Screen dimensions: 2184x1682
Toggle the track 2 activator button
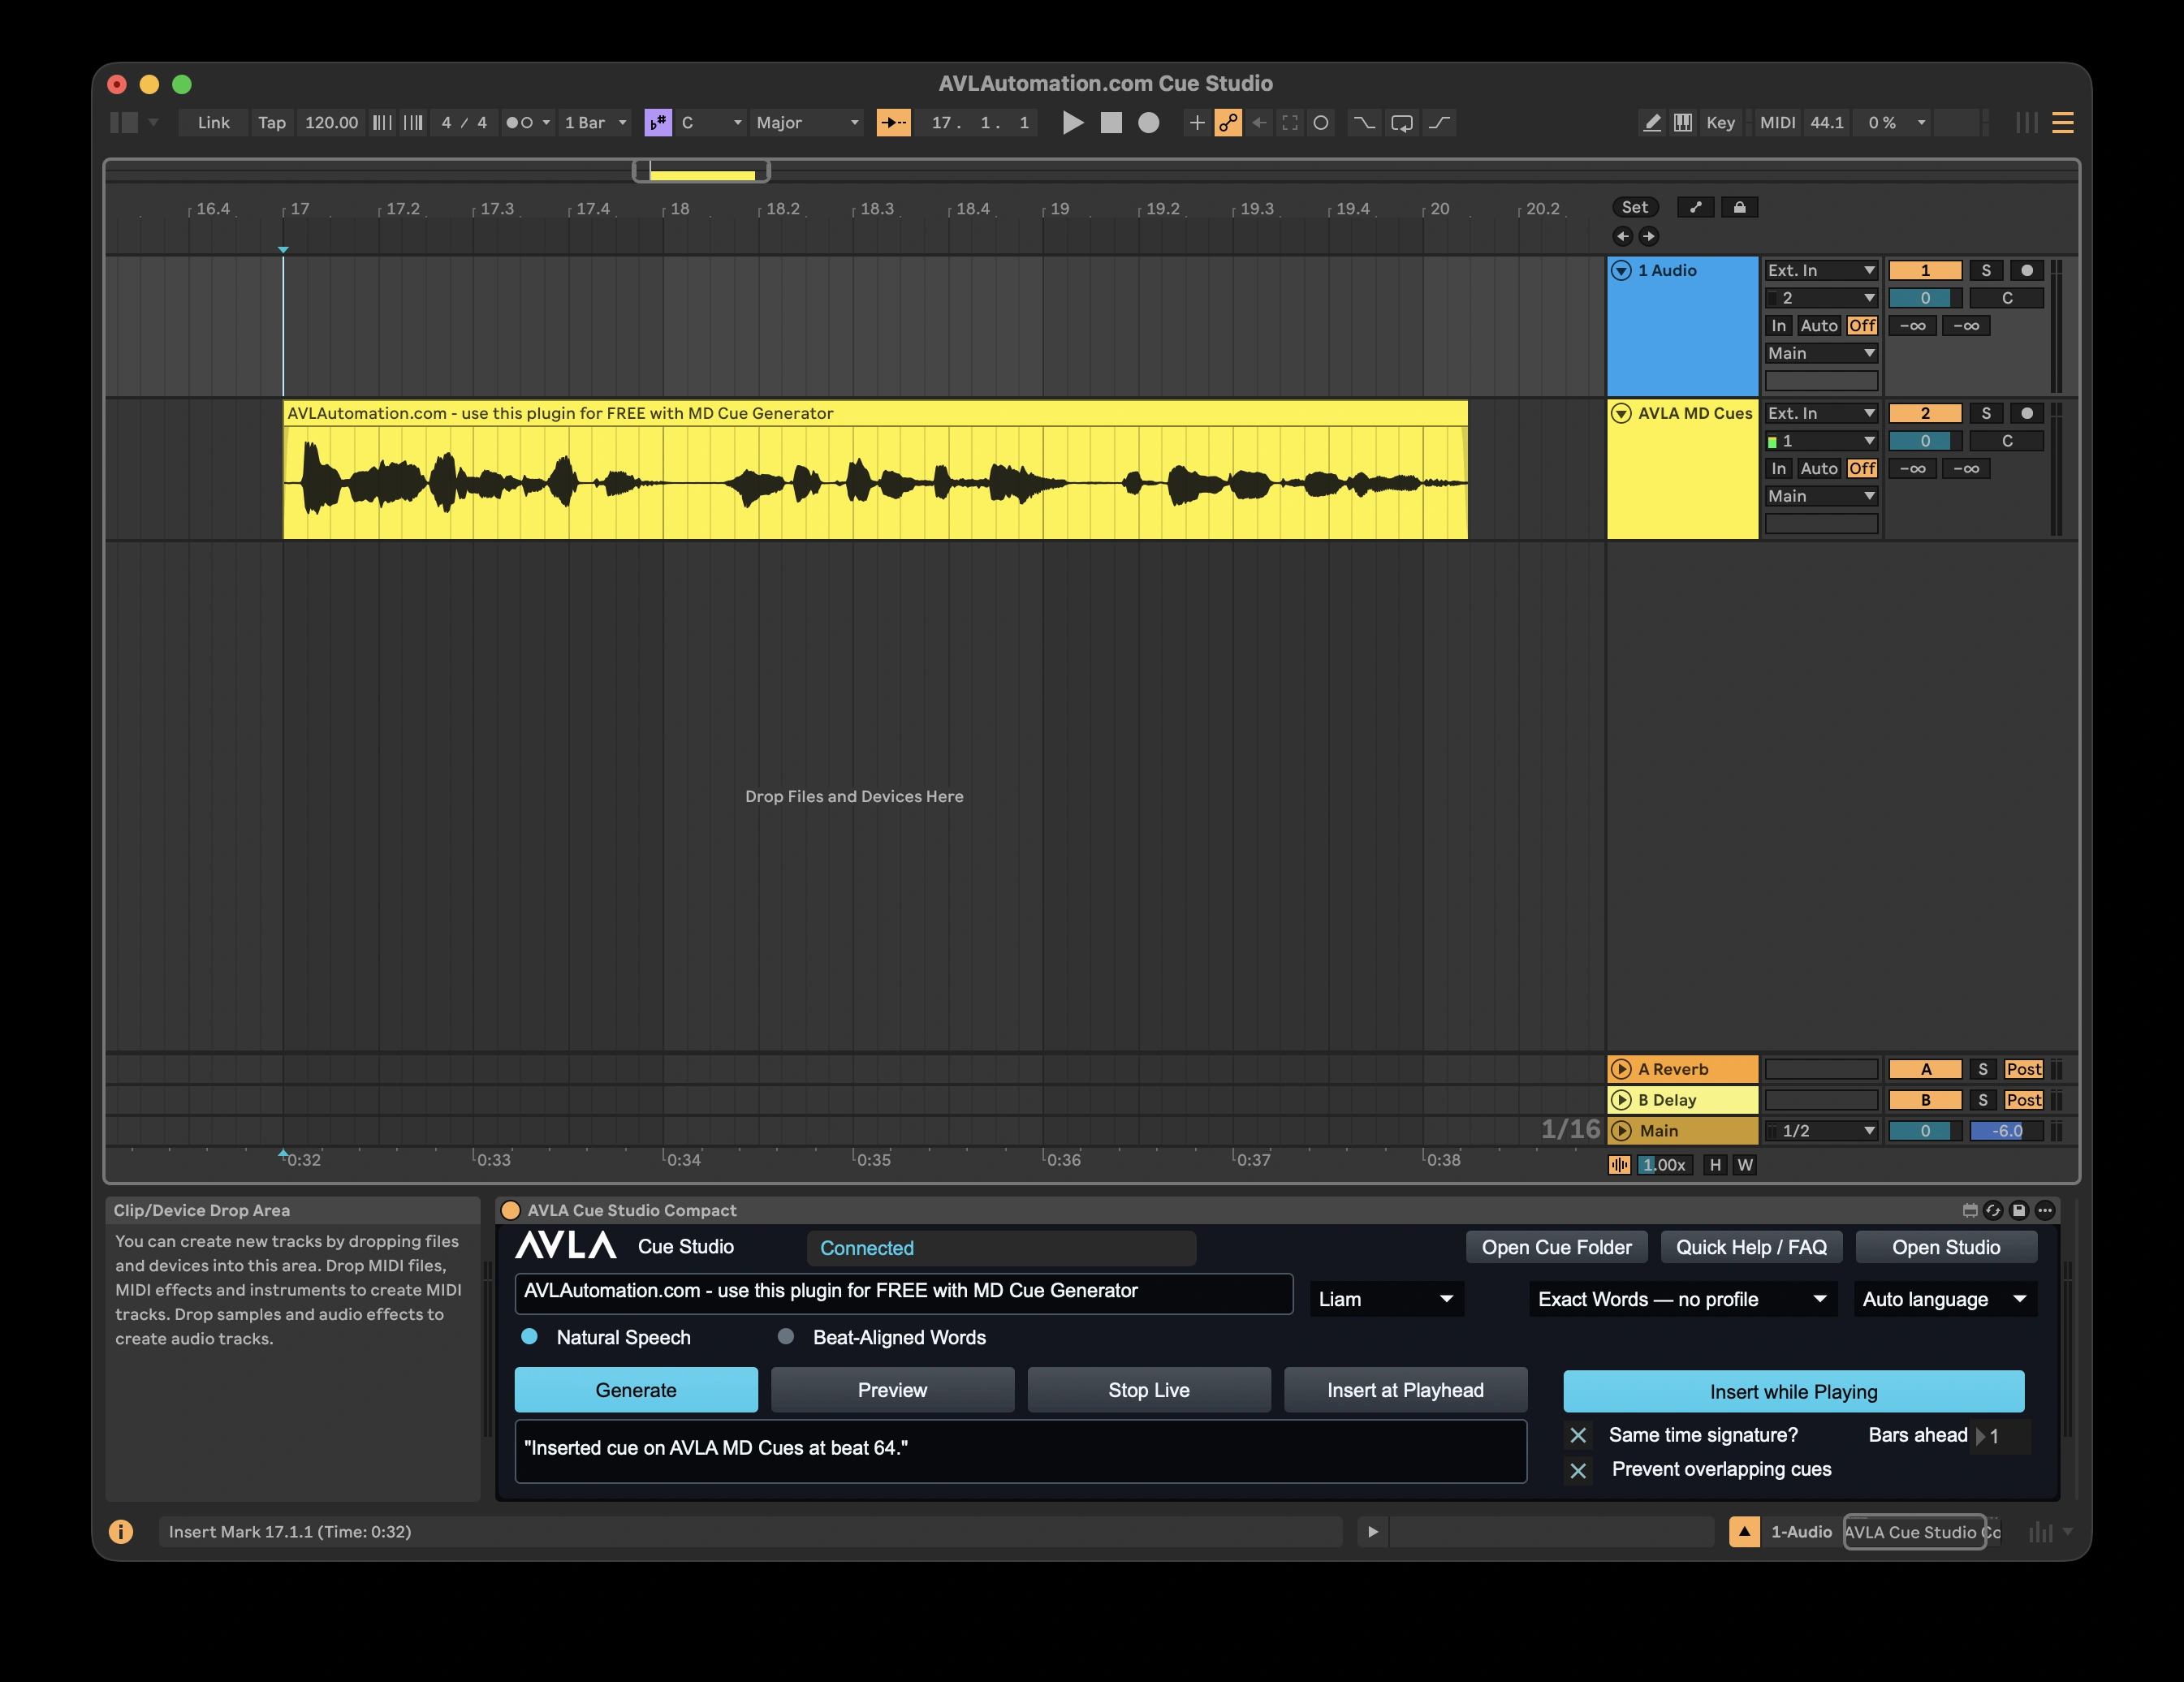(1925, 414)
